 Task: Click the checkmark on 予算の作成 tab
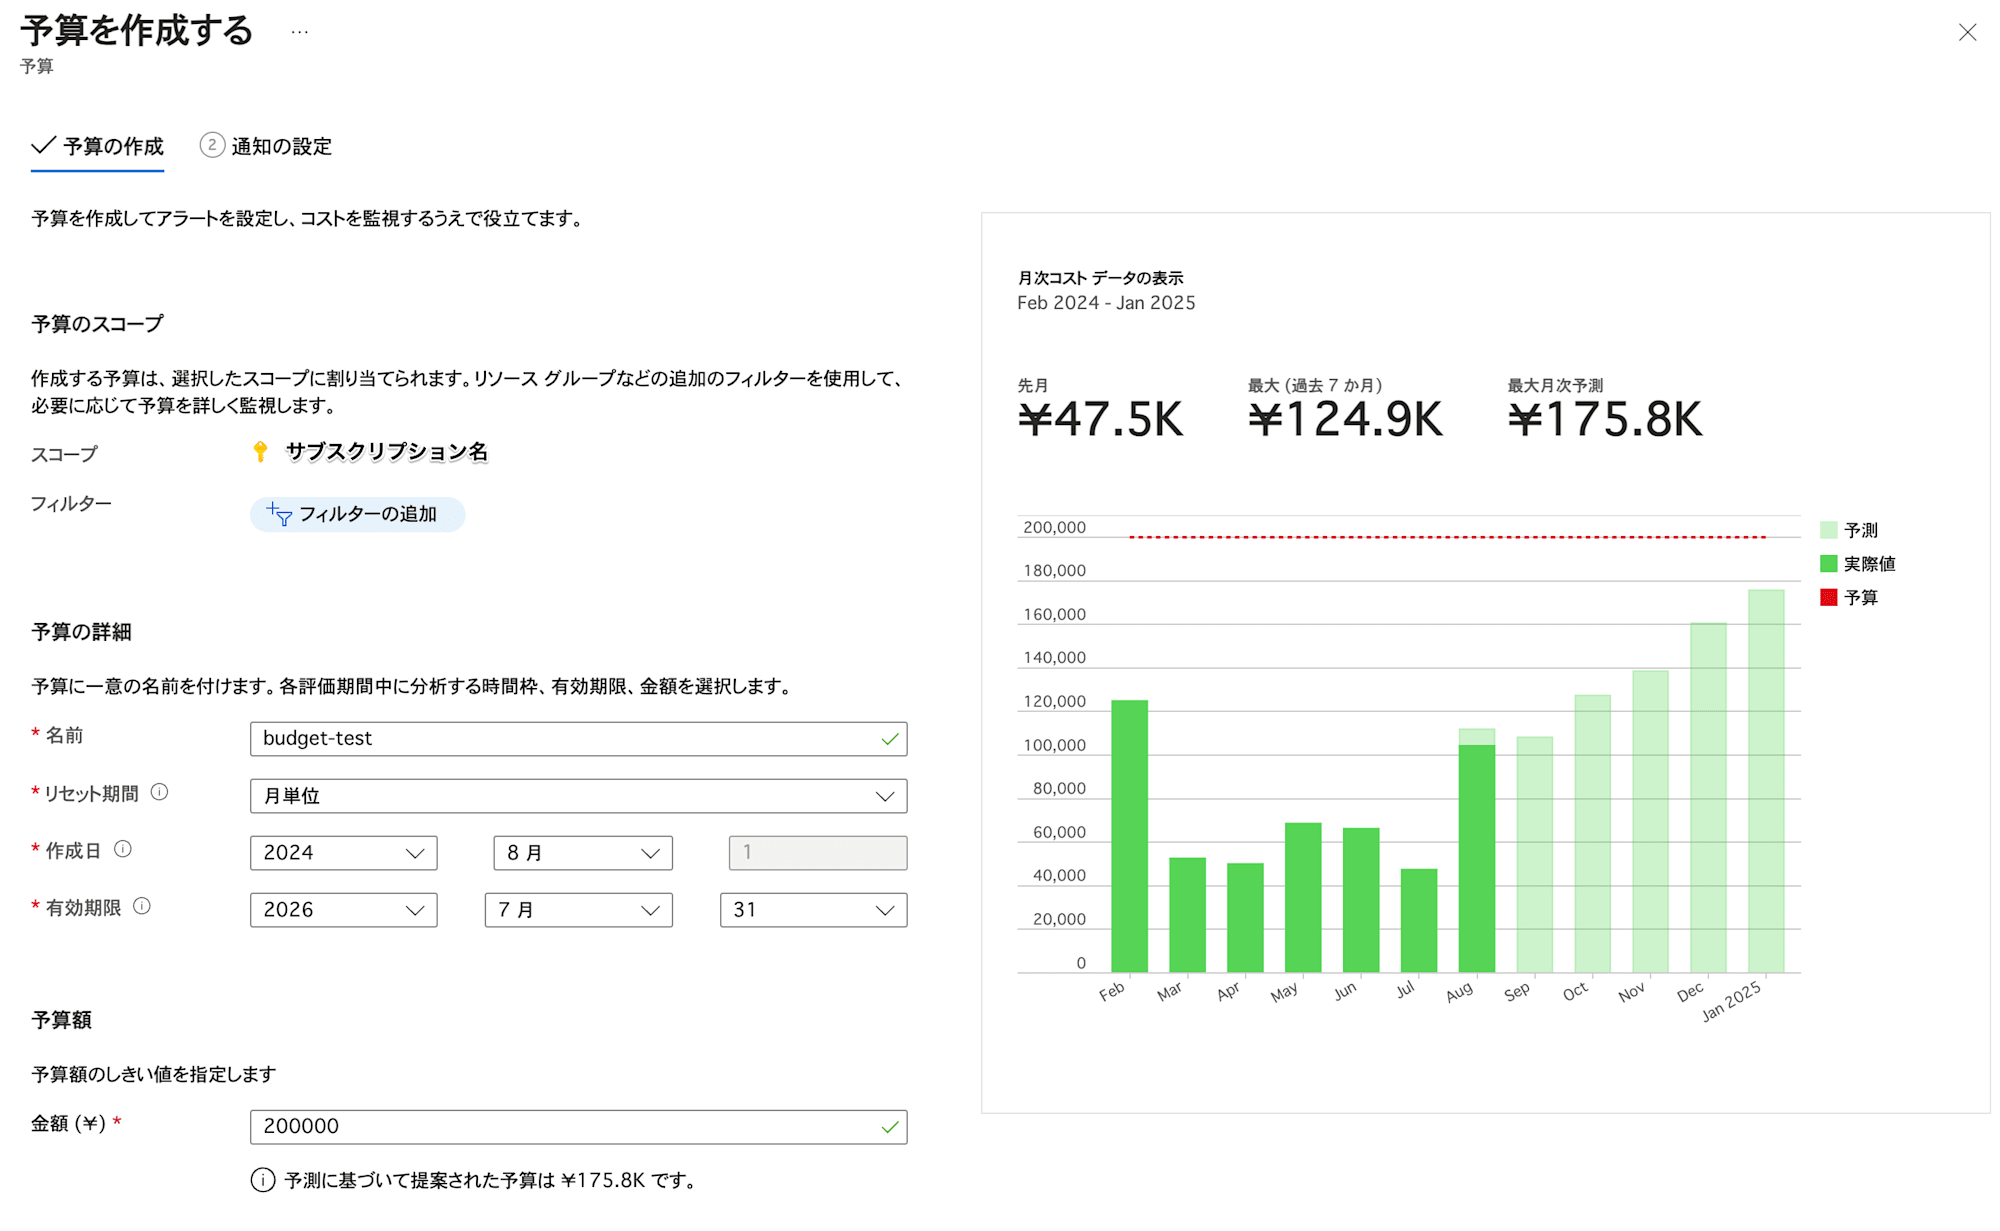(x=43, y=146)
